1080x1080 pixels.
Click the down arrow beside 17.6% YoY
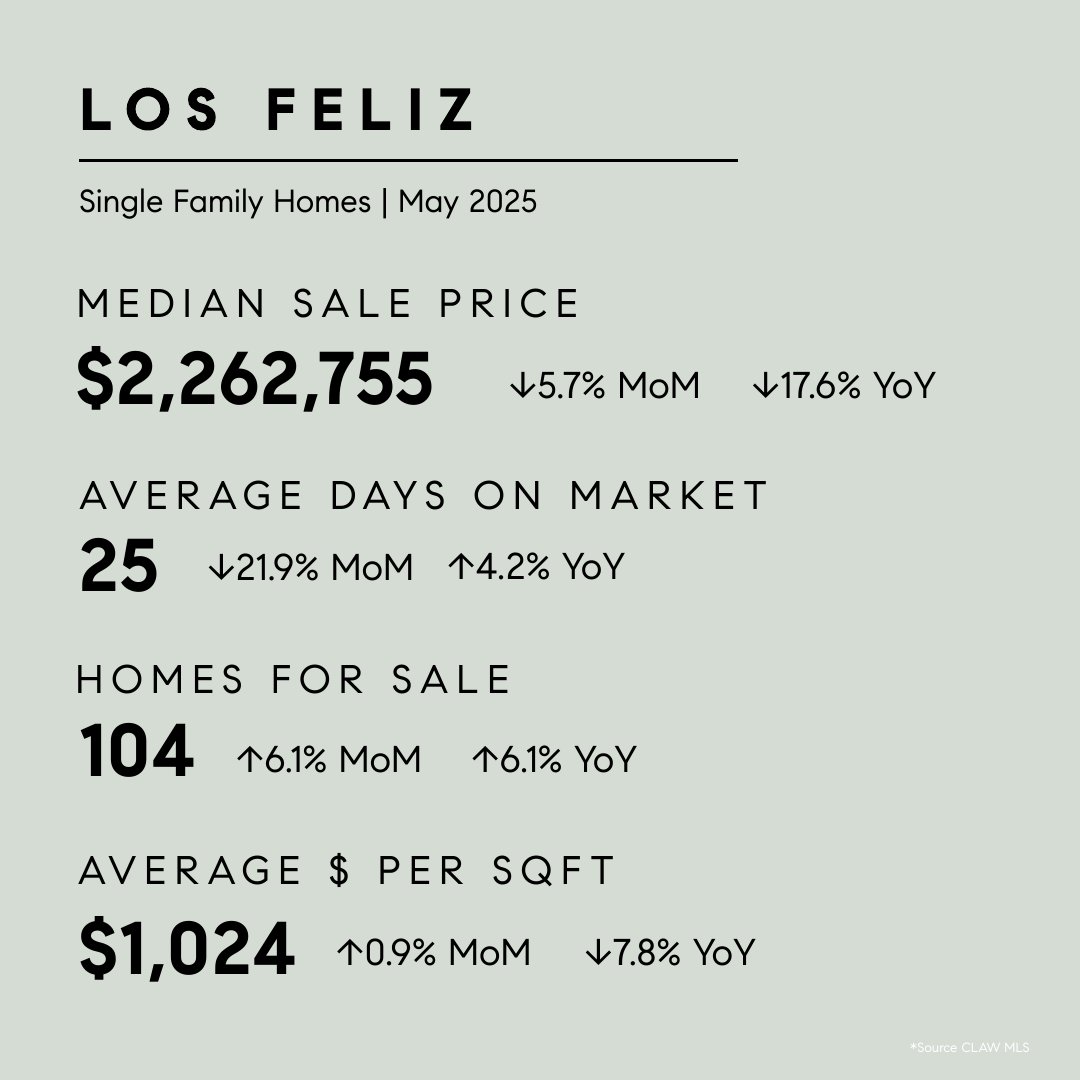[765, 385]
